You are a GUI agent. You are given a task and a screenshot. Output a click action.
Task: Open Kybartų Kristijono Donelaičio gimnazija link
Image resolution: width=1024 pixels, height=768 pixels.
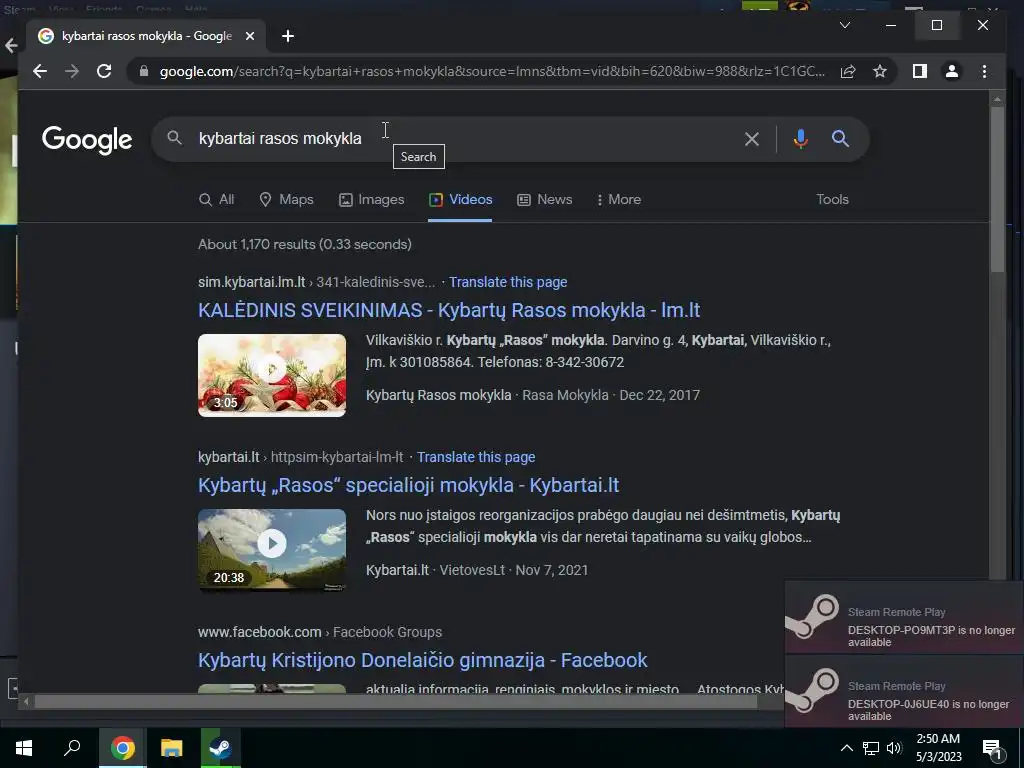423,660
